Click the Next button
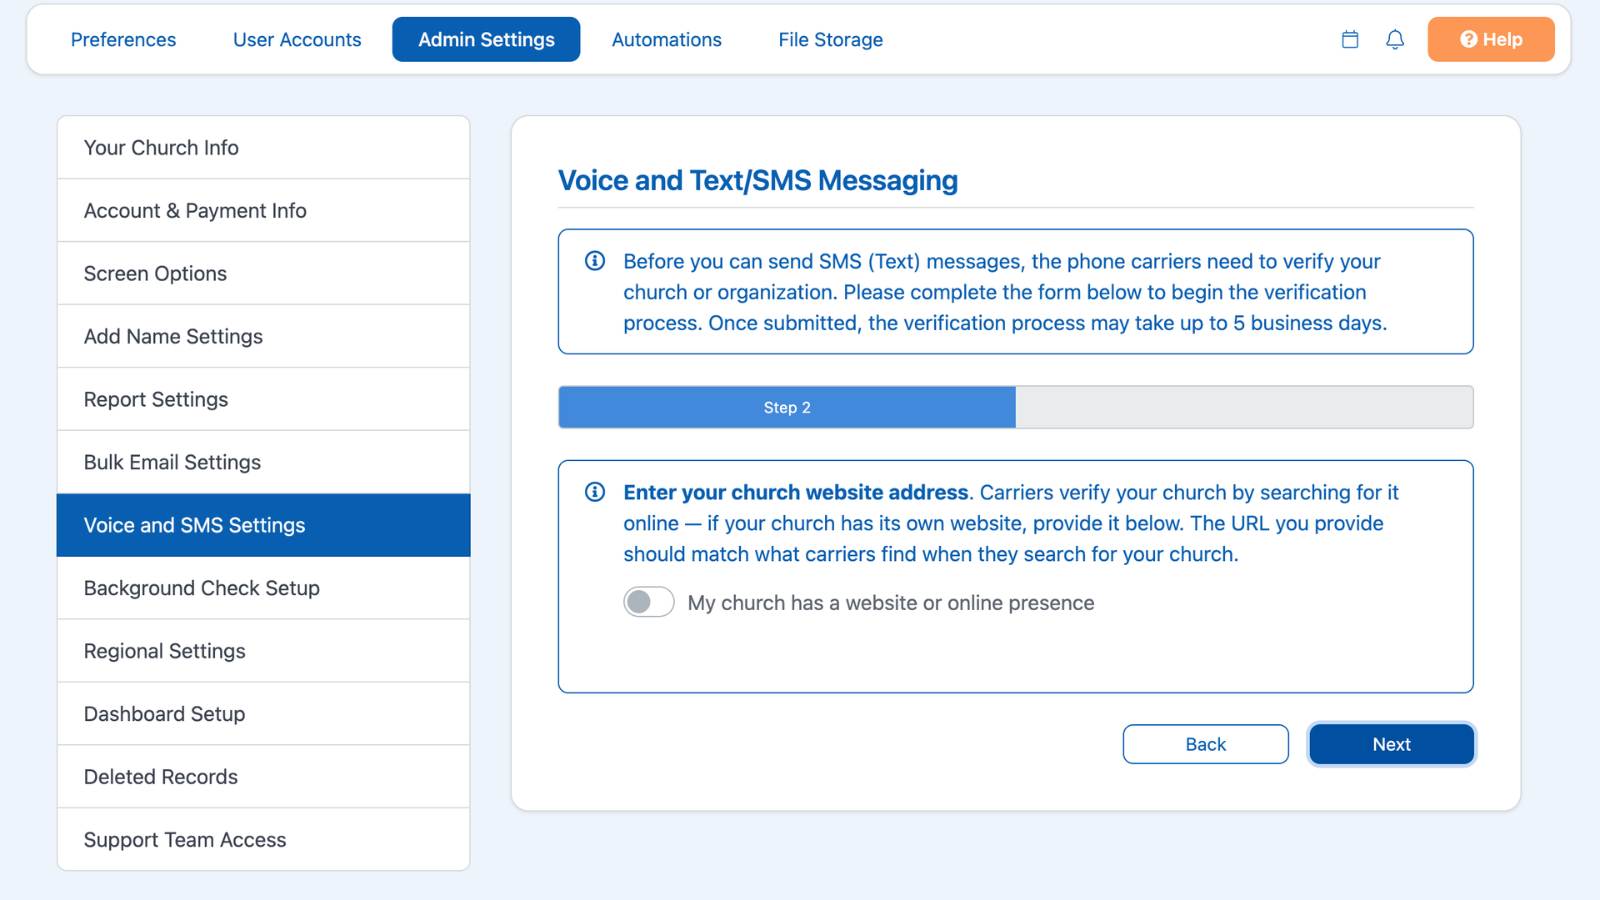This screenshot has height=900, width=1600. pyautogui.click(x=1391, y=744)
